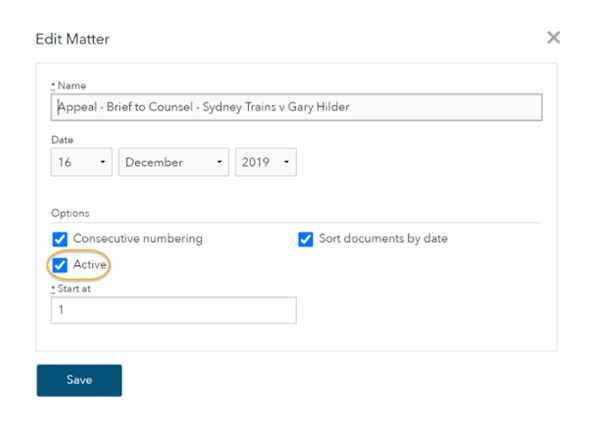
Task: Uncheck the Sort documents by date checkbox
Action: click(x=305, y=239)
